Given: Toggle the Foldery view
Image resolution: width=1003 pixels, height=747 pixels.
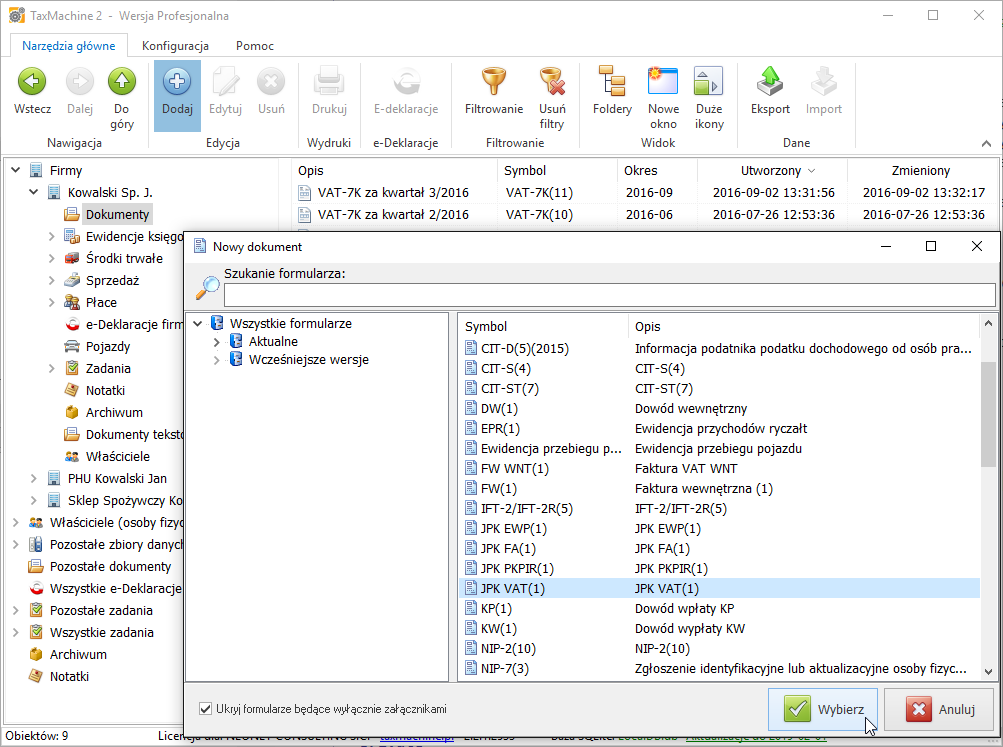Looking at the screenshot, I should pos(612,91).
